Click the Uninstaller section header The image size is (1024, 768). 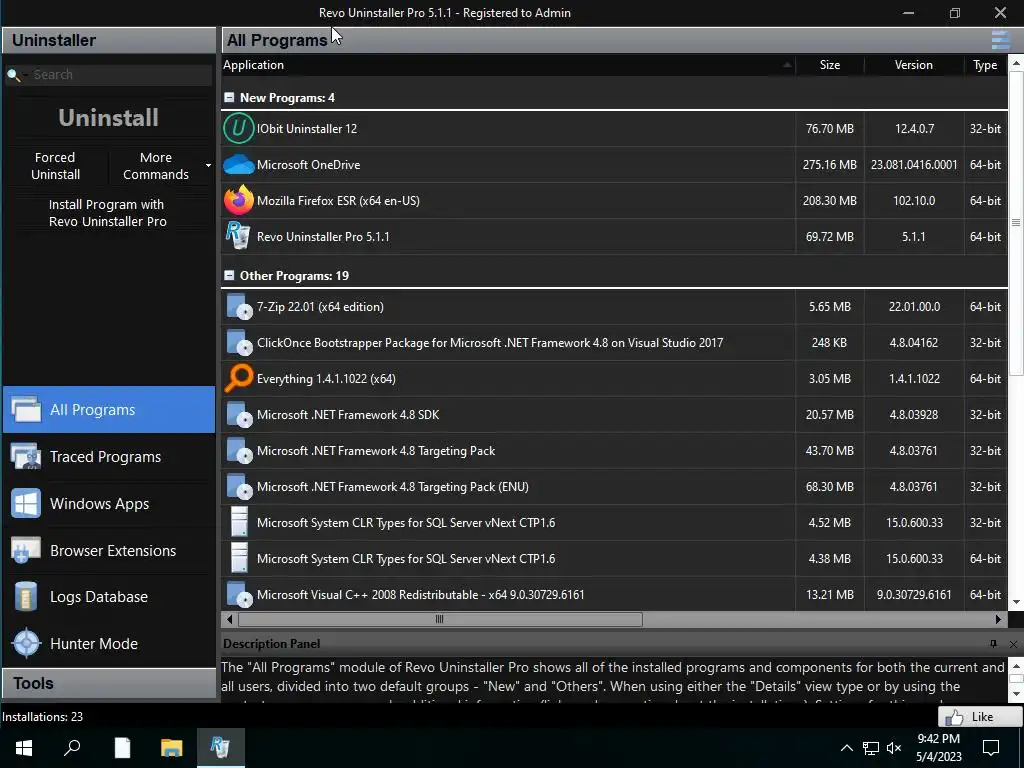109,40
